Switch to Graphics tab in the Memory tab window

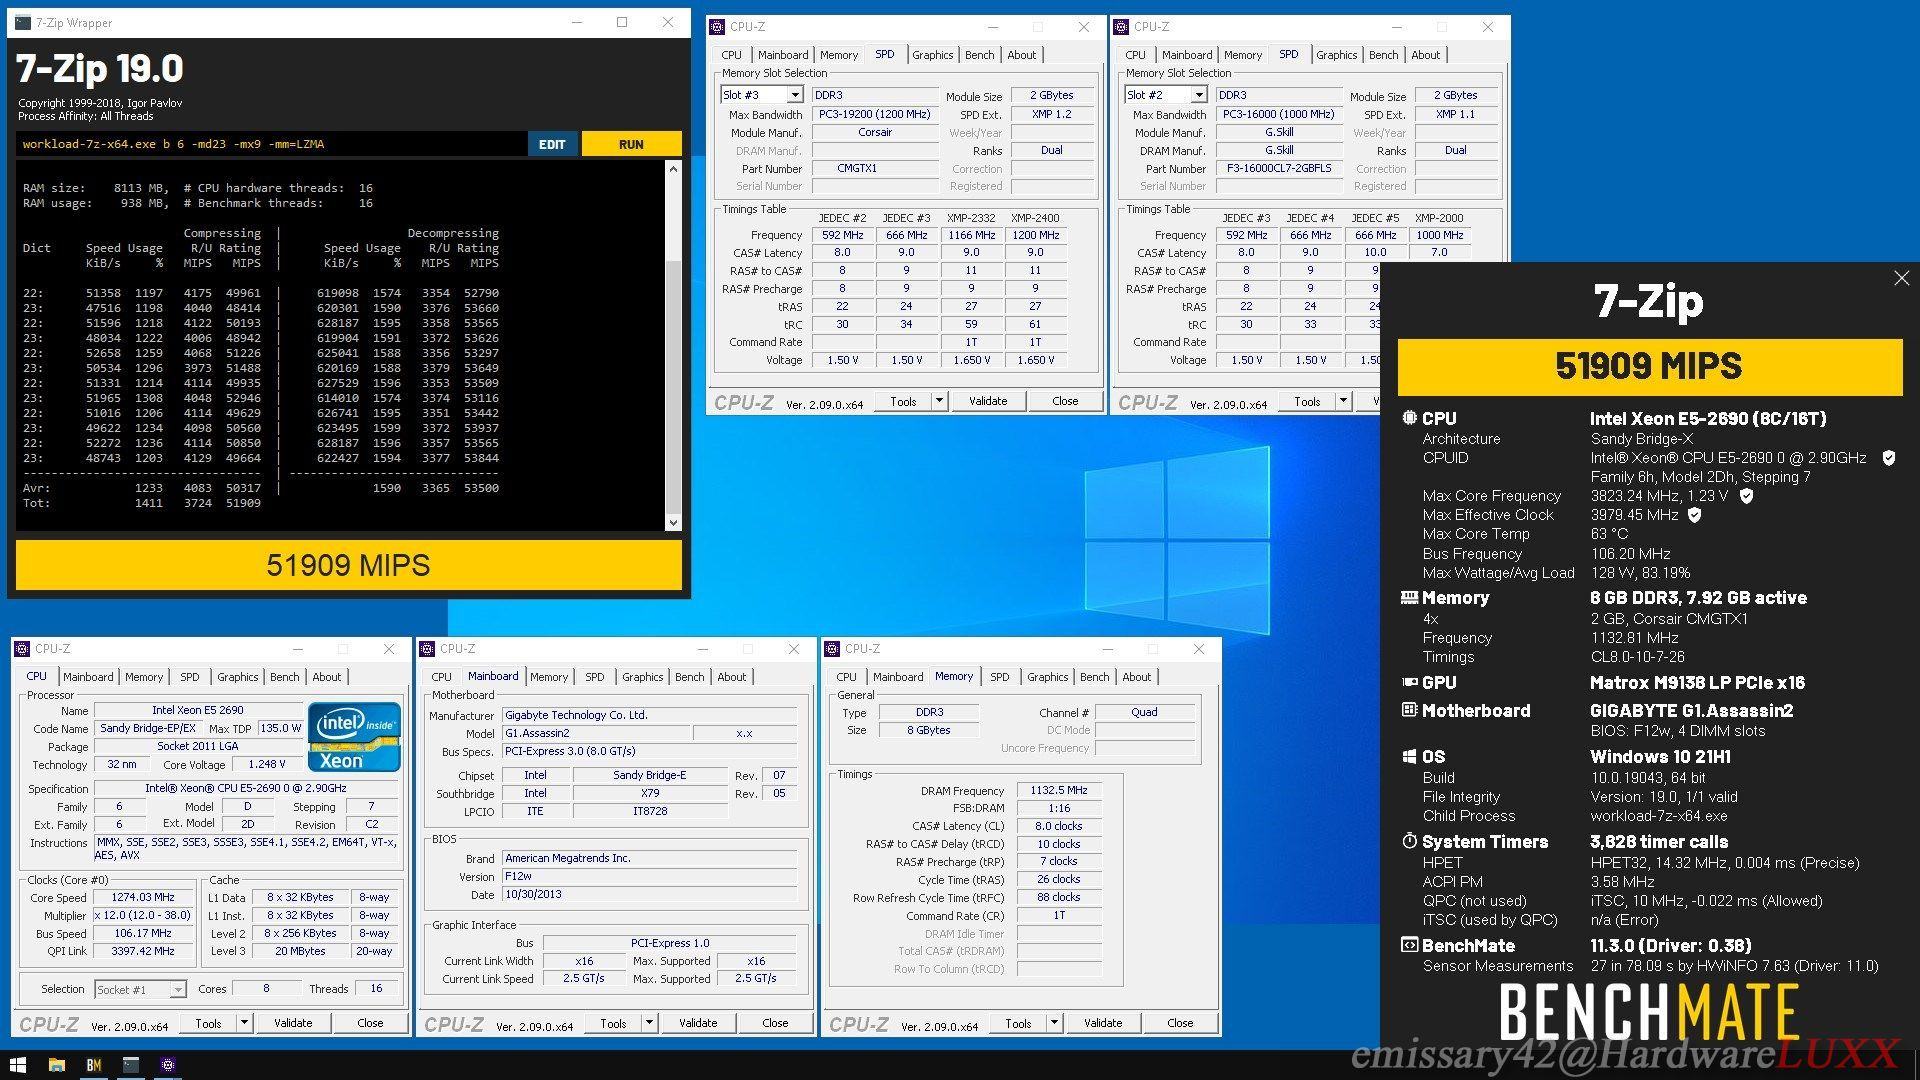point(1047,677)
